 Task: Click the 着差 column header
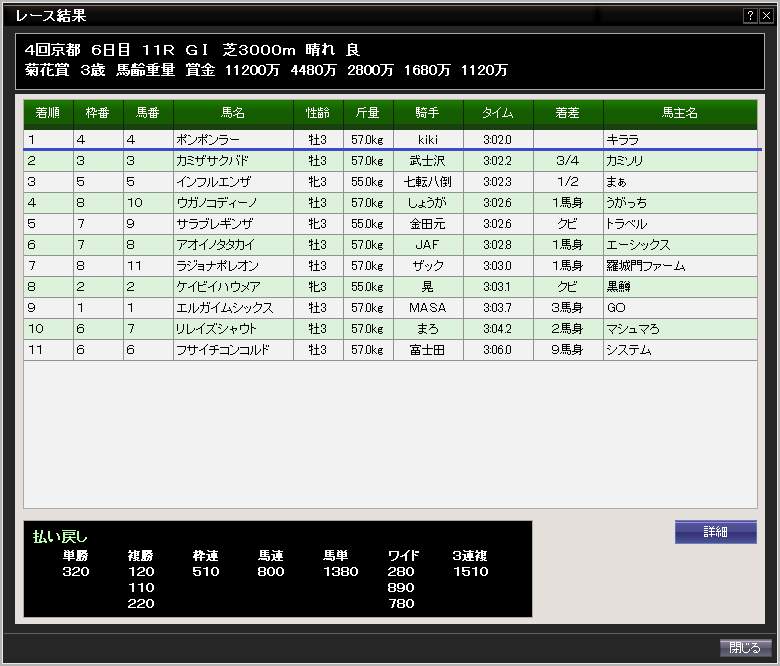click(568, 113)
